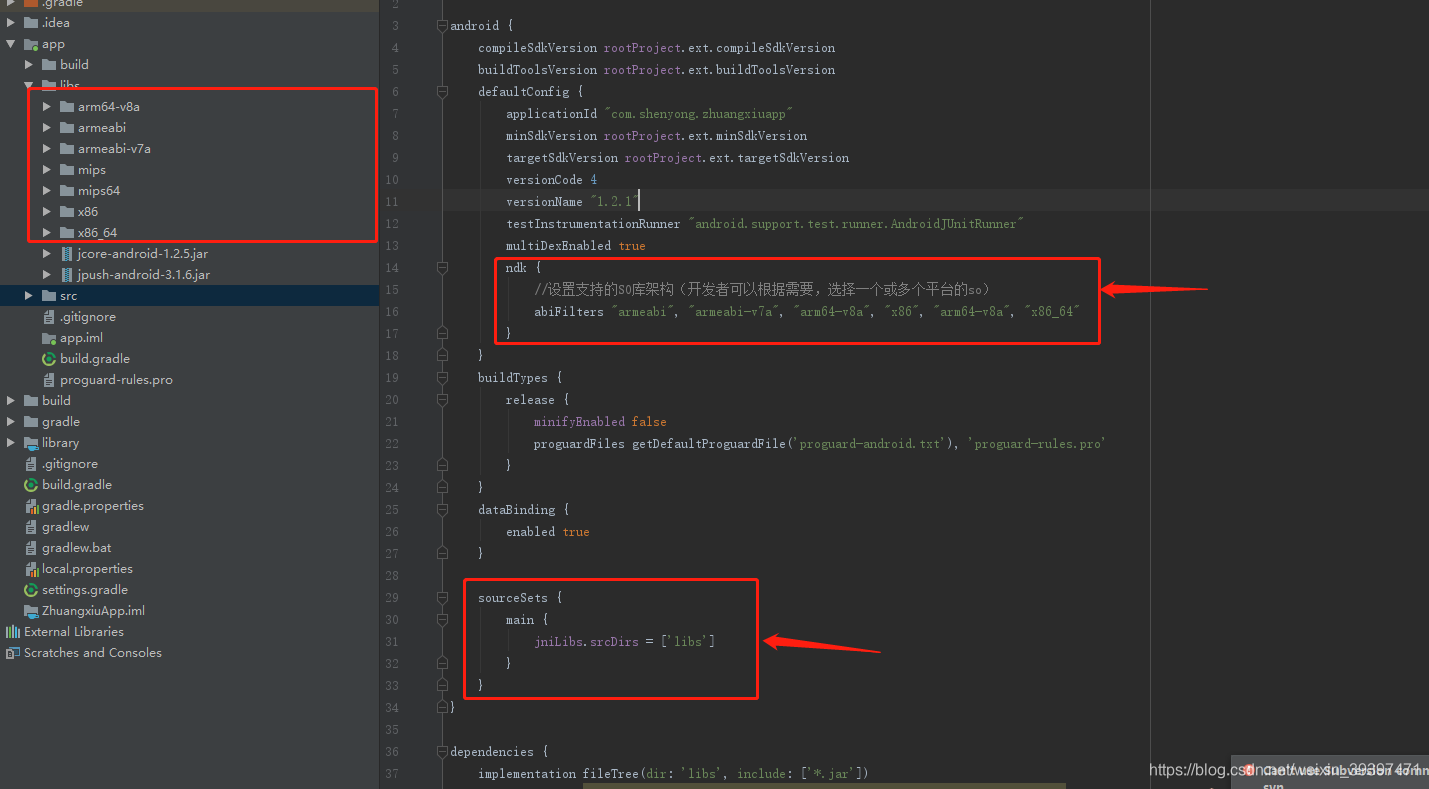Fold the defaultConfig block at line 6
Image resolution: width=1429 pixels, height=789 pixels.
click(442, 92)
